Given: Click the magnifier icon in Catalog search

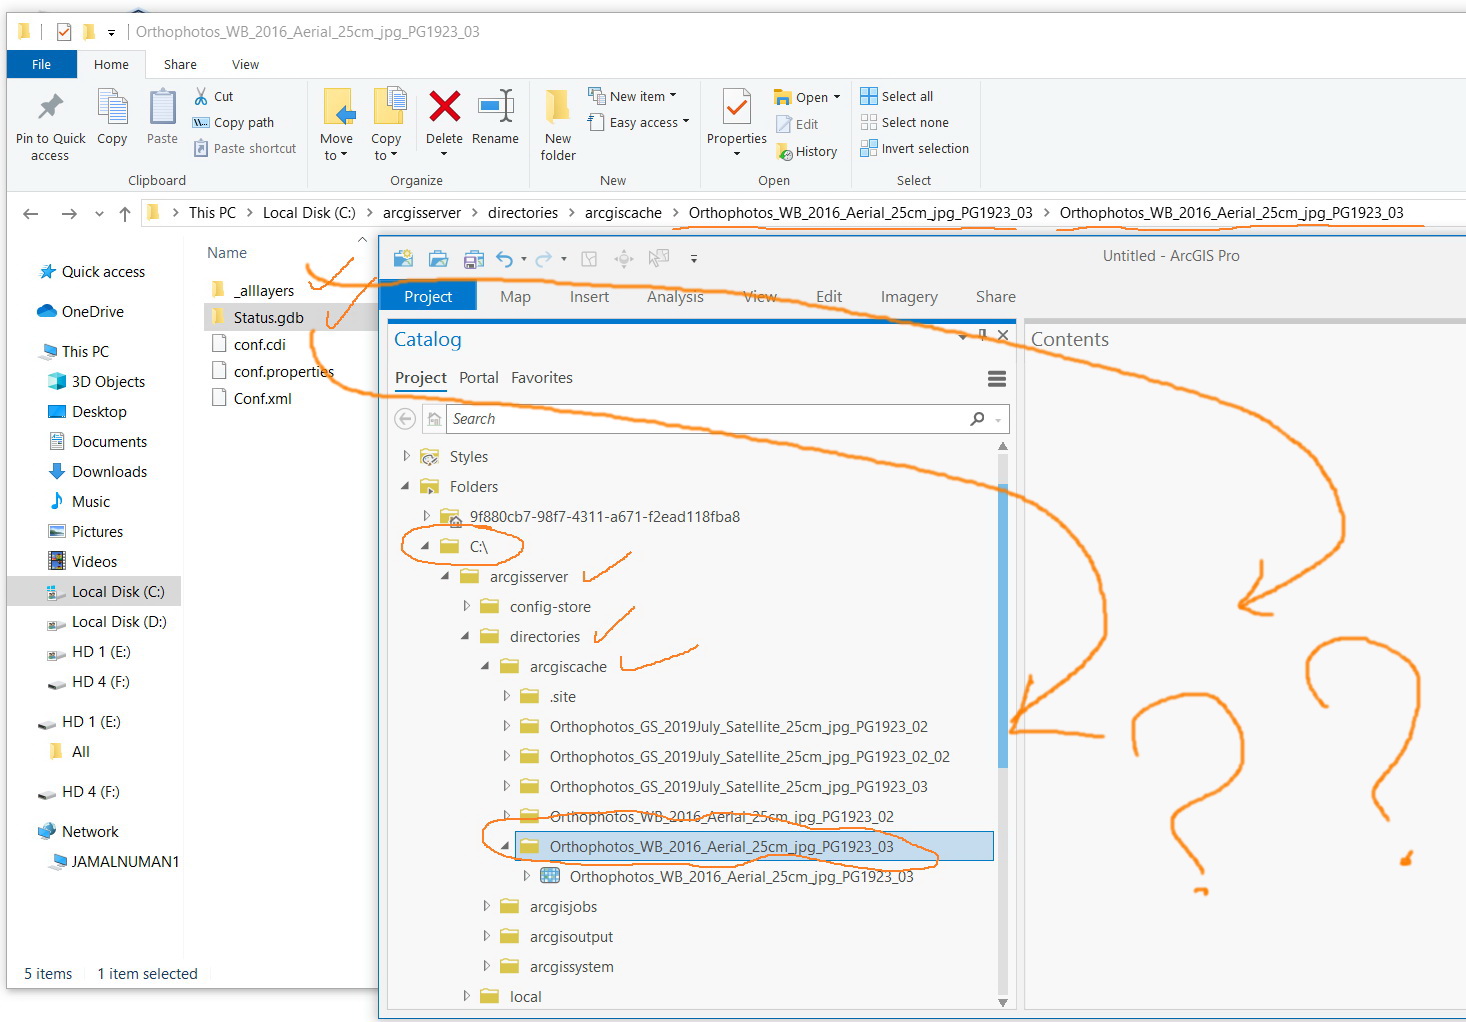Looking at the screenshot, I should coord(977,419).
